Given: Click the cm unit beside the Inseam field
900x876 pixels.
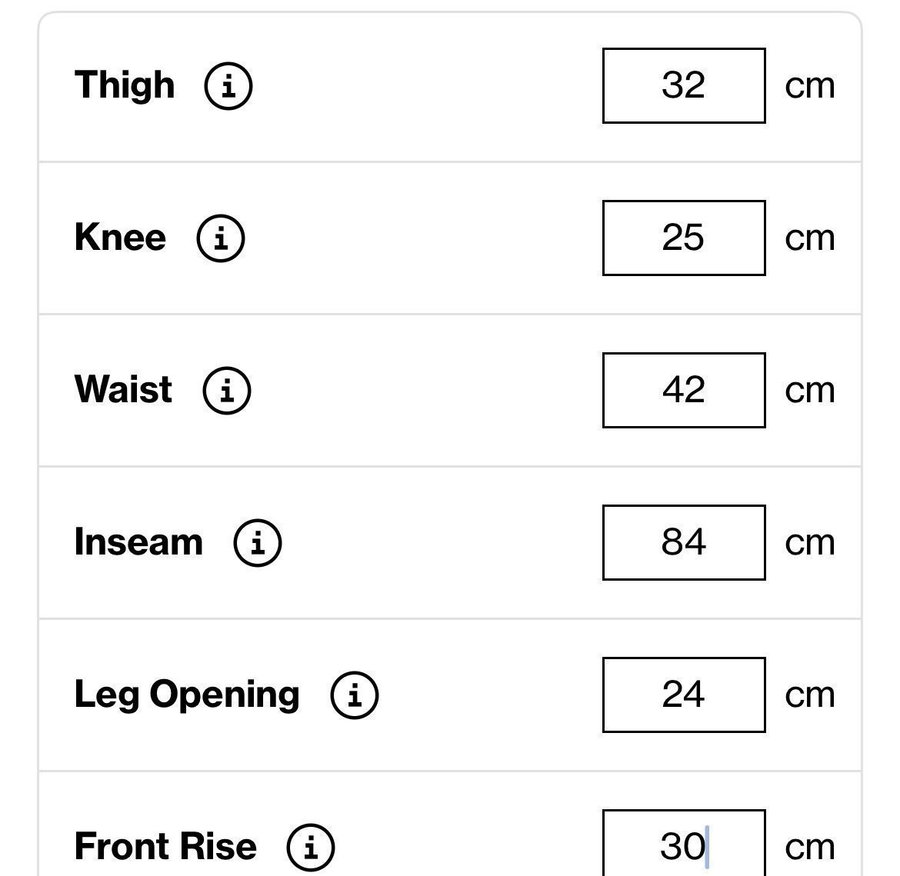Looking at the screenshot, I should [810, 543].
